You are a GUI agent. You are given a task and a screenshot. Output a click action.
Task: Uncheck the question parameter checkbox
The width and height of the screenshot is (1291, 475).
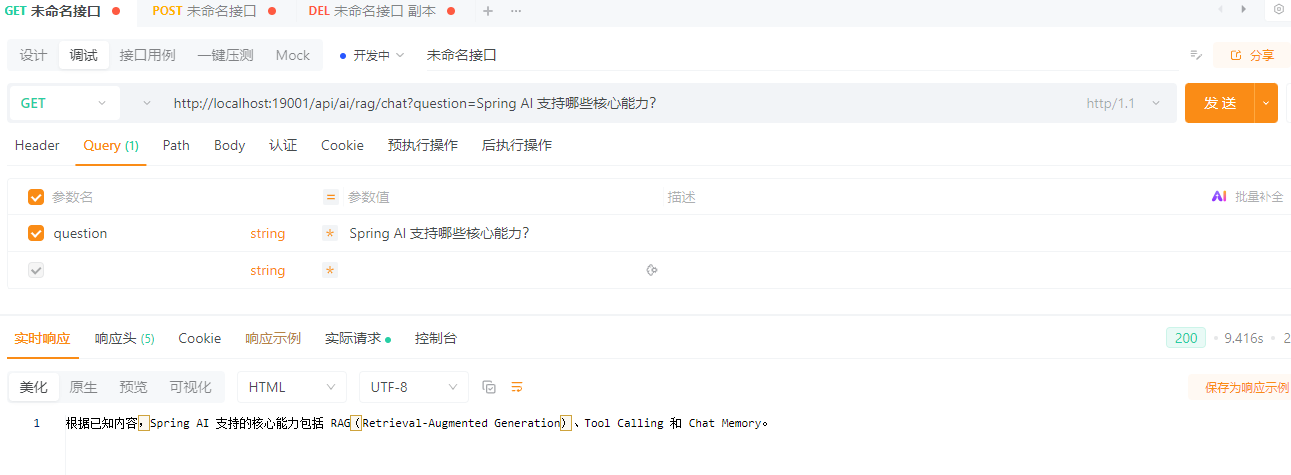coord(36,233)
